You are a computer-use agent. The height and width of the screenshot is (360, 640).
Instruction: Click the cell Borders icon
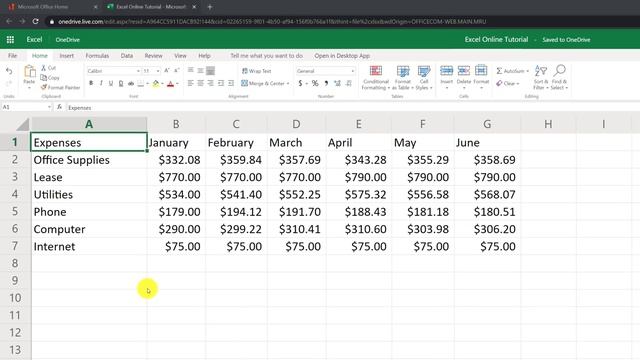pos(141,83)
